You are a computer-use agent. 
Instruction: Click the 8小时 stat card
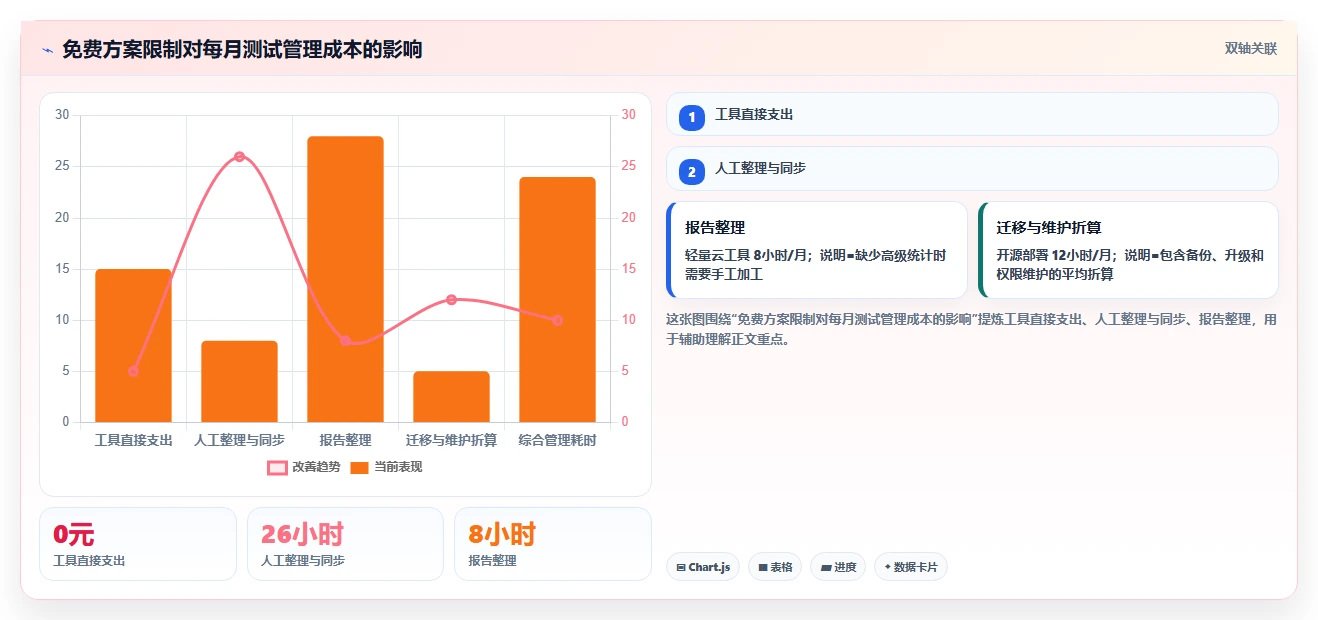(553, 544)
